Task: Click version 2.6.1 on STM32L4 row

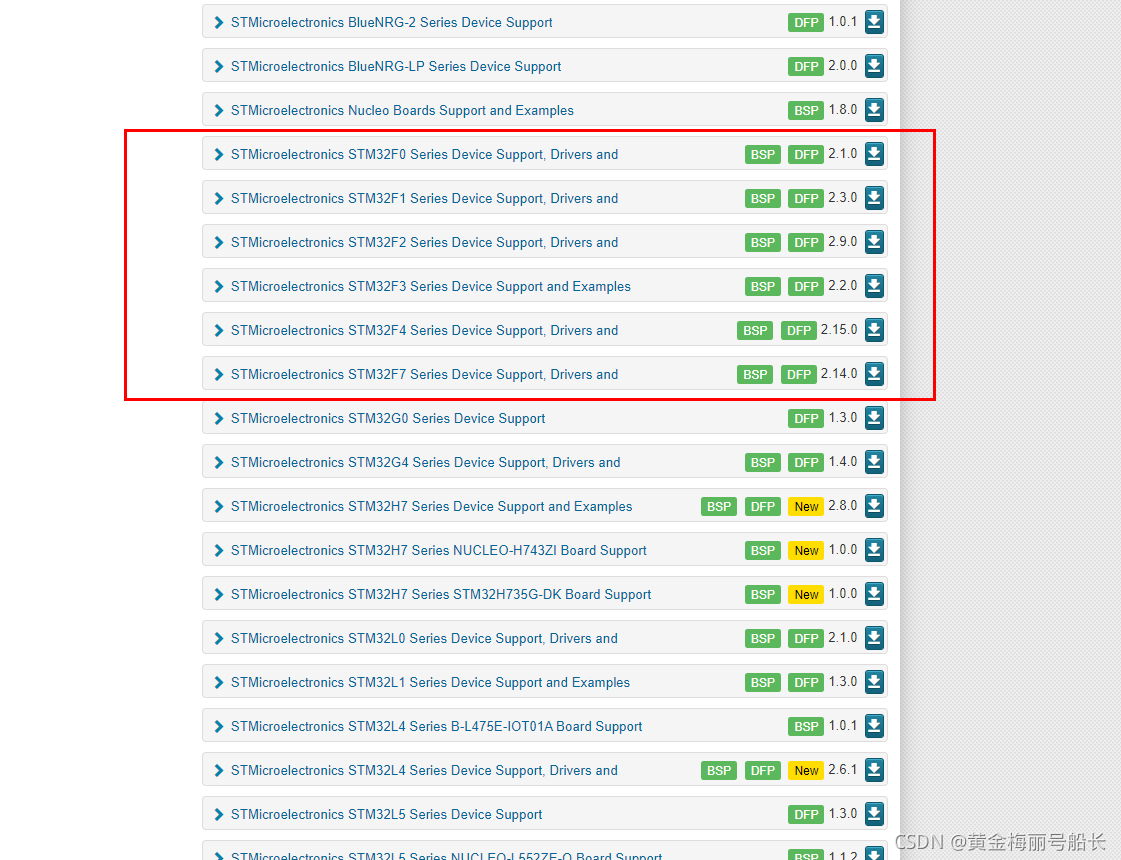Action: 843,770
